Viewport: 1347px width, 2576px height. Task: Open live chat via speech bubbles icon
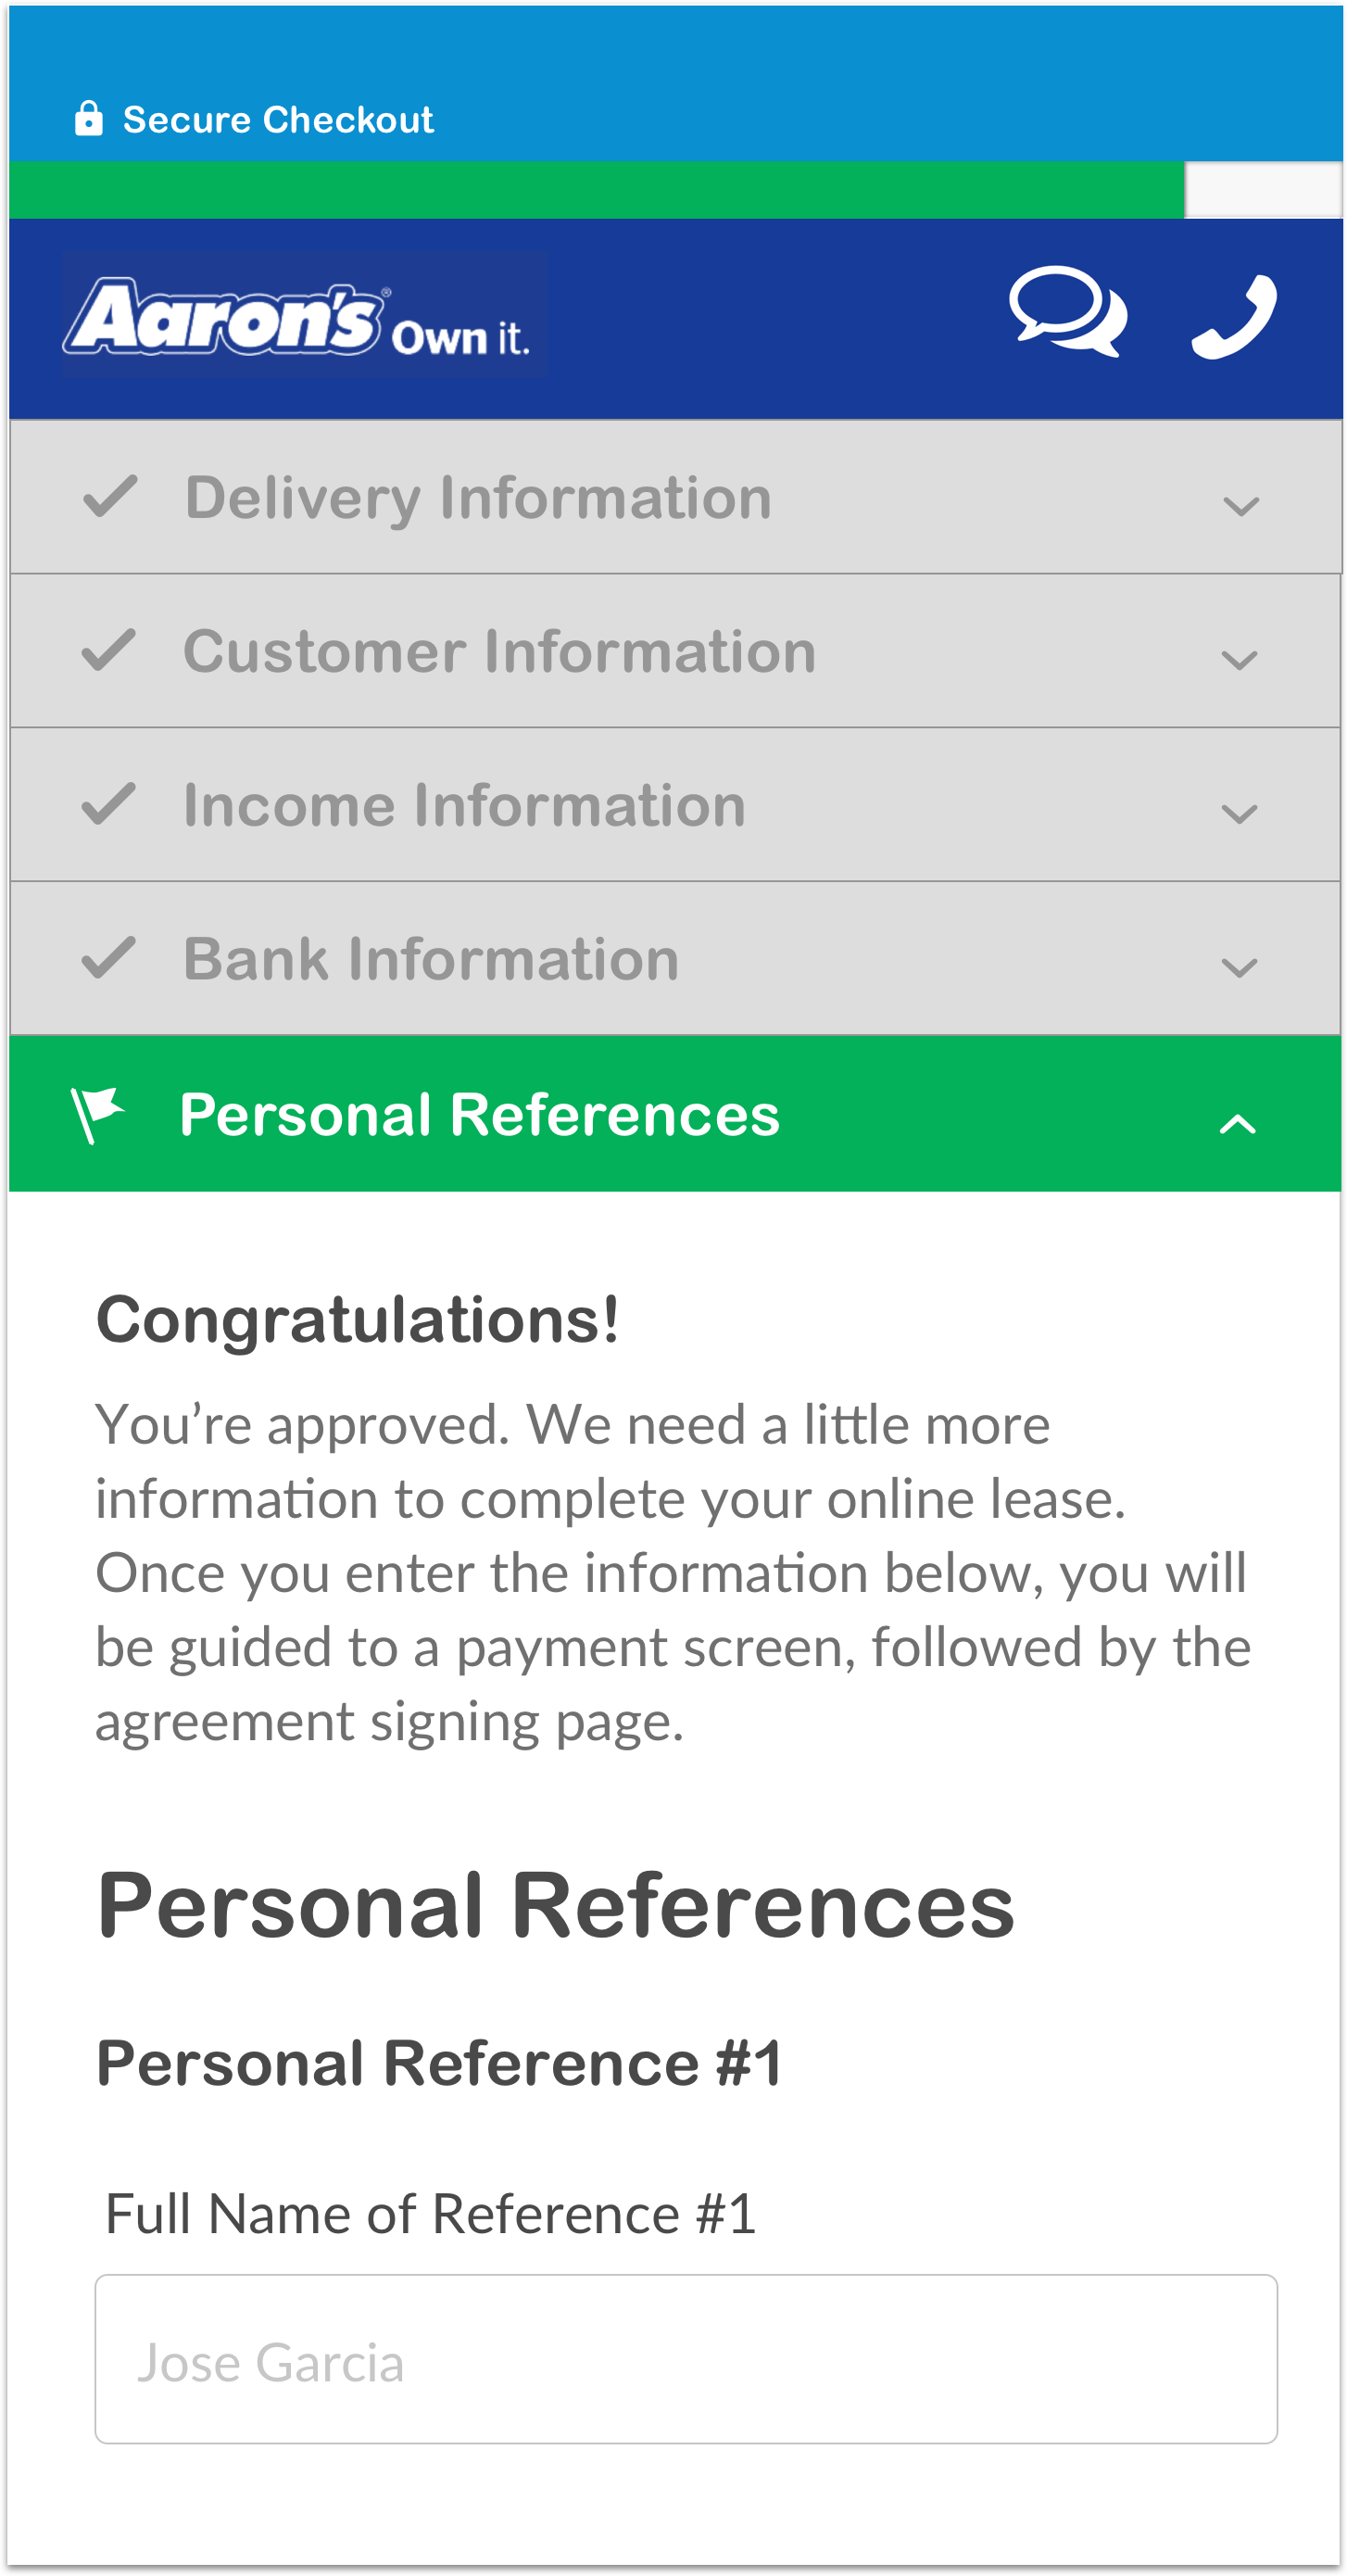1067,311
